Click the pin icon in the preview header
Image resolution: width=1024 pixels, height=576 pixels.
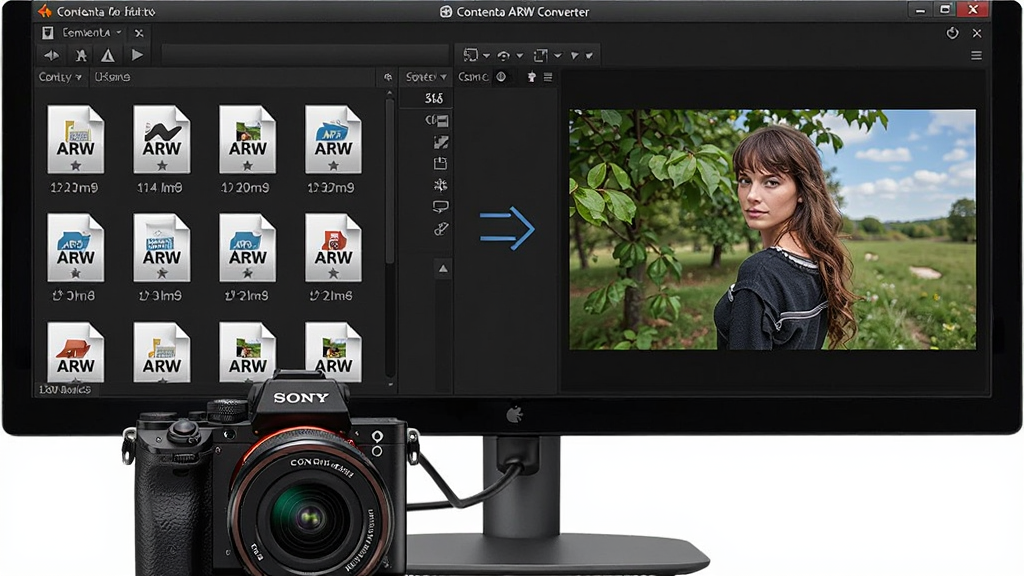pyautogui.click(x=532, y=77)
